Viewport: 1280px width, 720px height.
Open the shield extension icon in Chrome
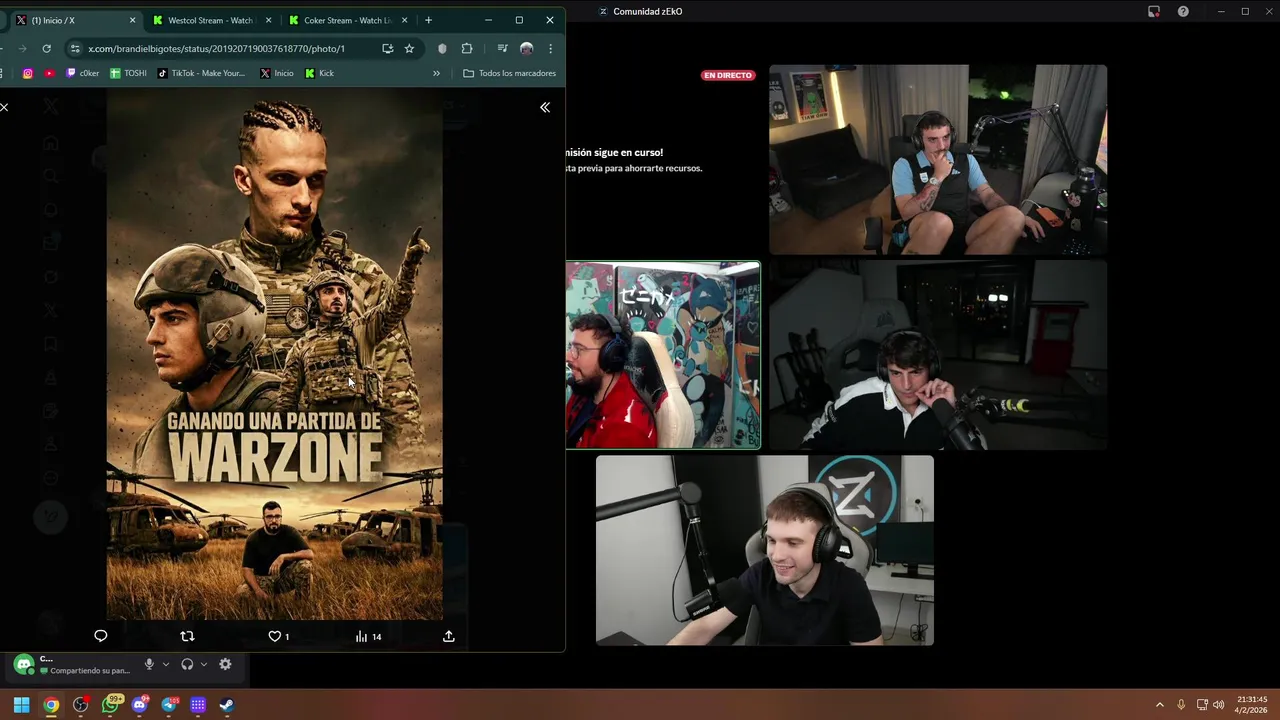[442, 48]
